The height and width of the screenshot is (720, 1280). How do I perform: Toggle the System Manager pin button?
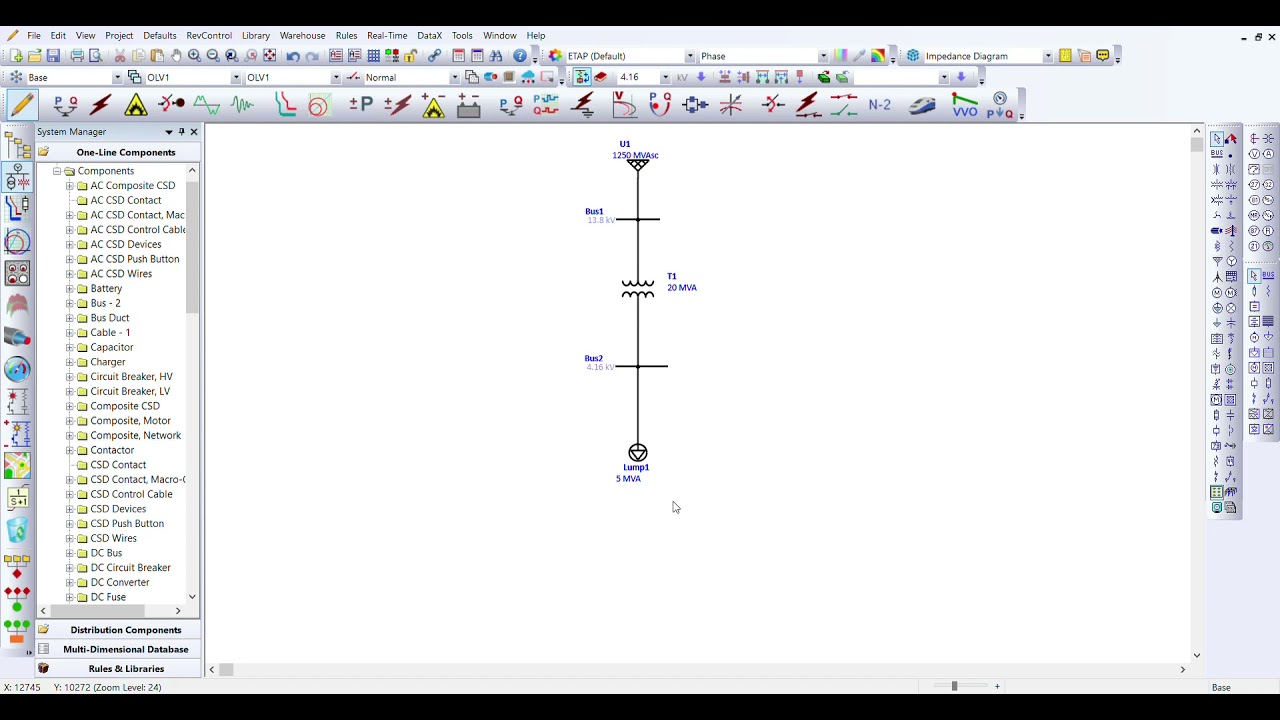pyautogui.click(x=181, y=132)
